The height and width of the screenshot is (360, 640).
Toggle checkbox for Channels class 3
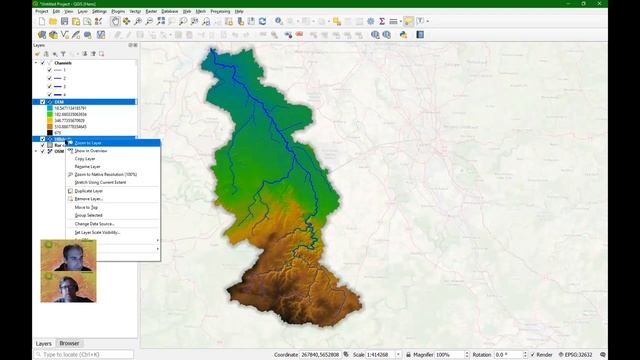click(49, 87)
